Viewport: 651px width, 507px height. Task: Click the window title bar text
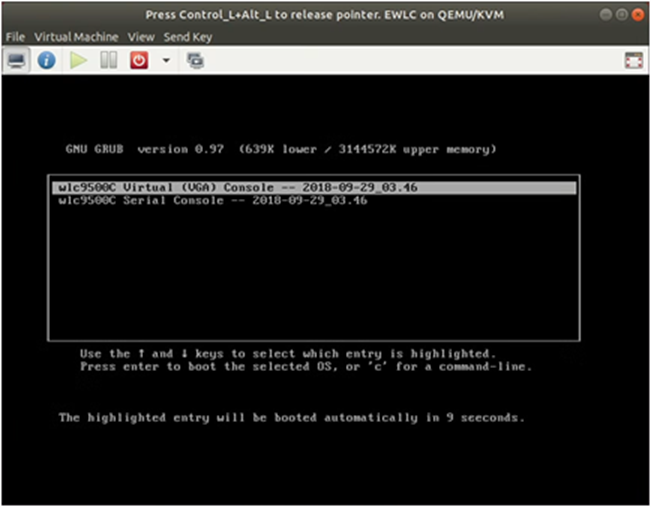tap(325, 15)
